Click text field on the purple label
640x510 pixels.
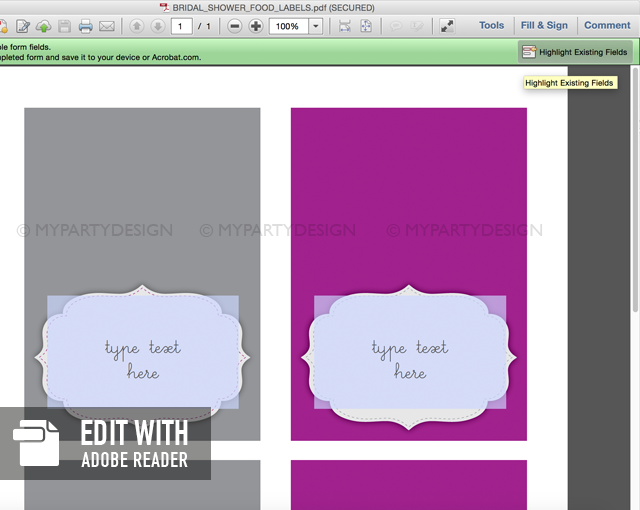click(x=409, y=353)
